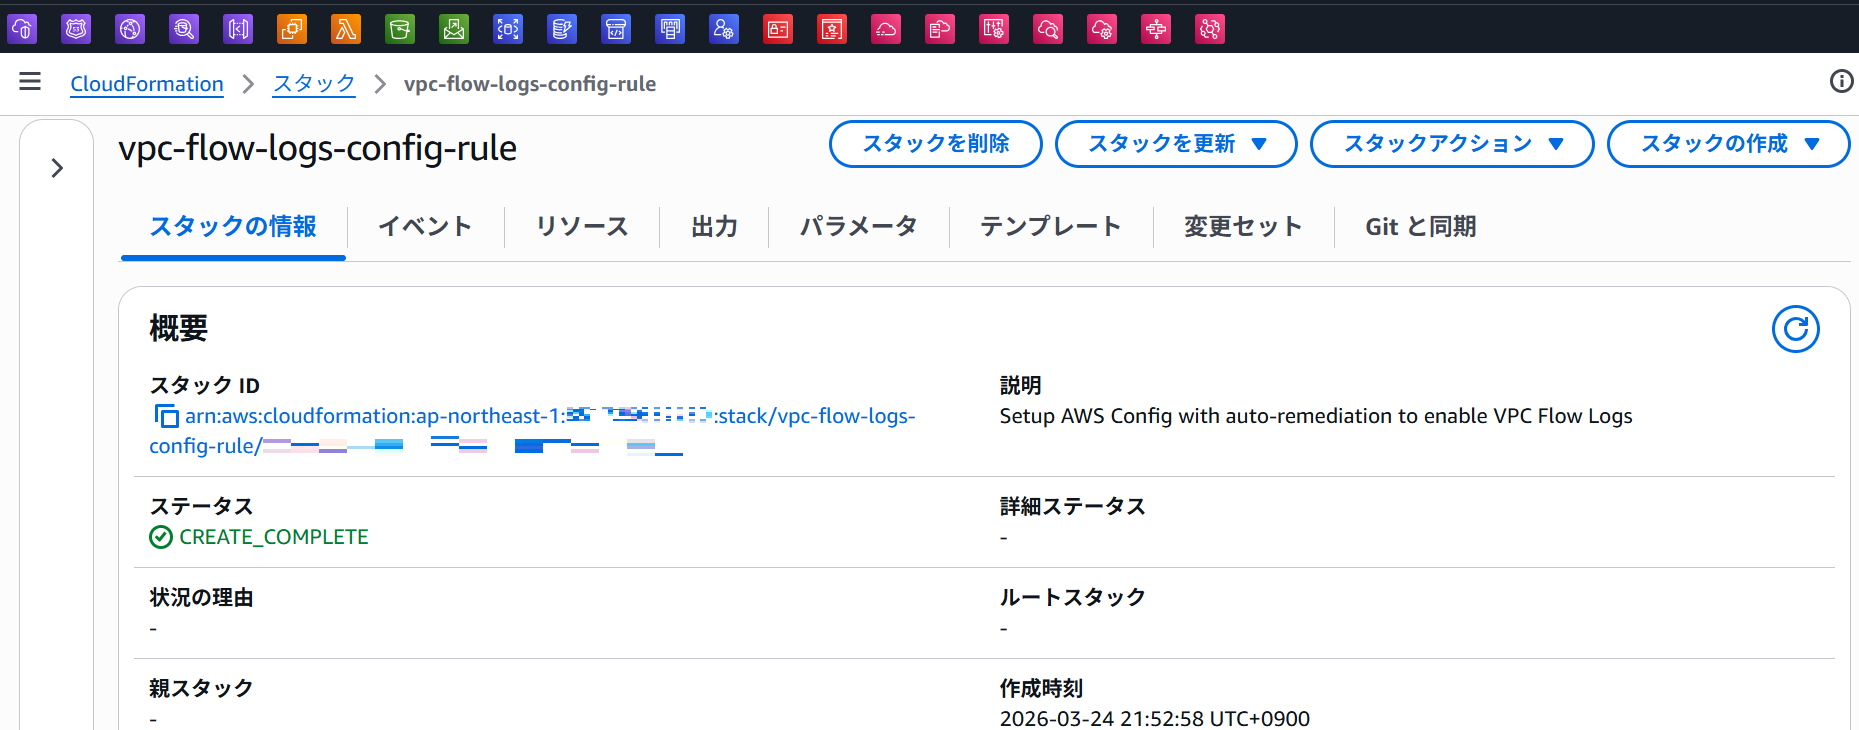Select the Git と同期 tab
1859x730 pixels.
pyautogui.click(x=1420, y=227)
